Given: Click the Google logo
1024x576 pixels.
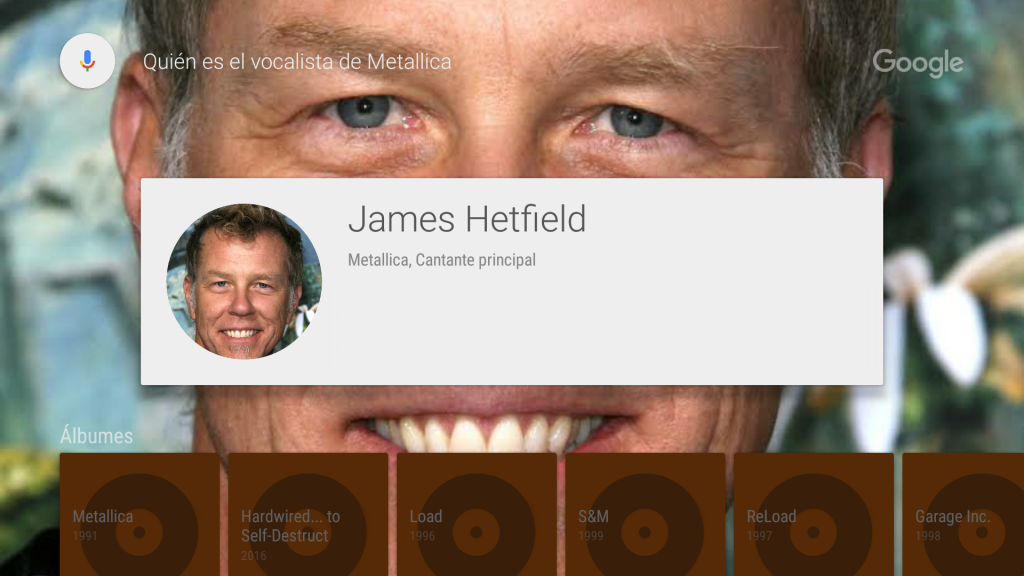Looking at the screenshot, I should pyautogui.click(x=918, y=63).
